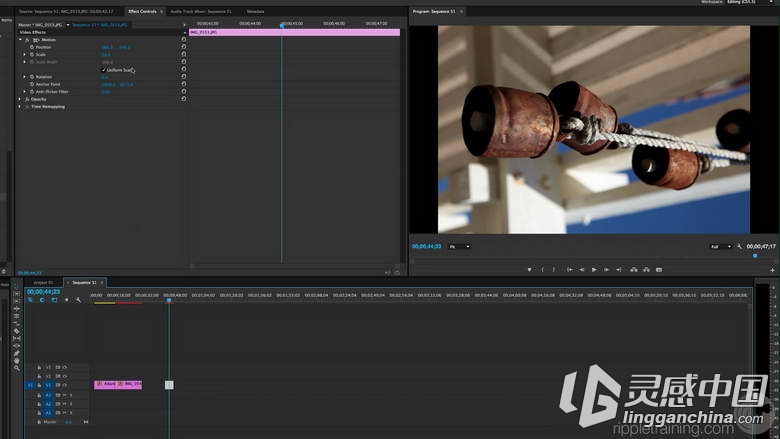Select the pink clip in the V1 track
Viewport: 780px width, 439px height.
coord(118,384)
